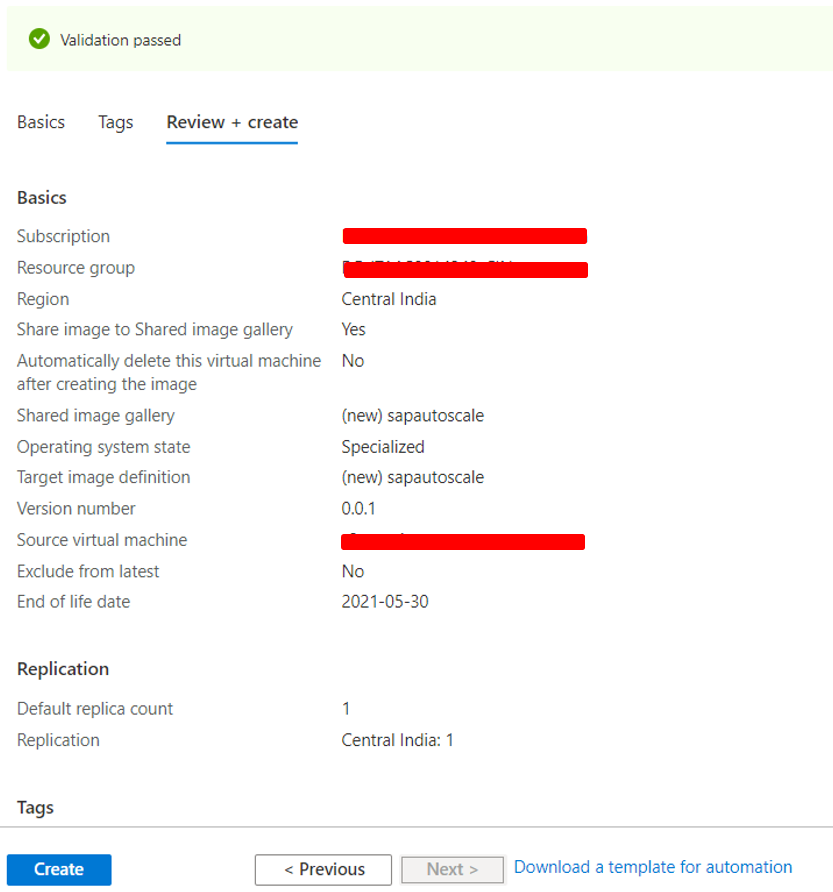Click the Source virtual machine label
Screen dimensions: 833x892
click(102, 540)
